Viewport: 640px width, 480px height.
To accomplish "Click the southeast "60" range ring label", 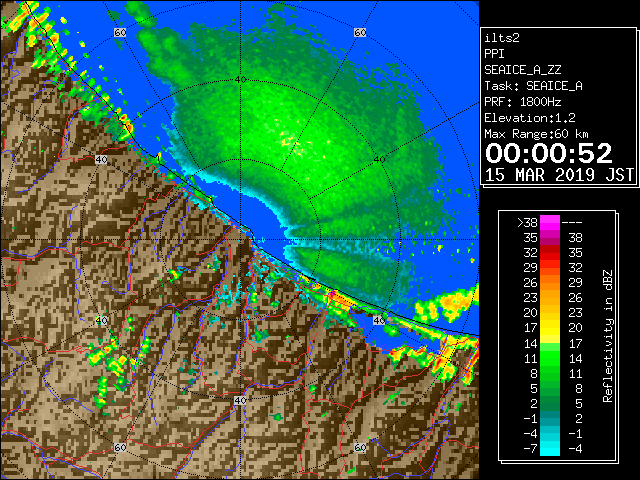I will [360, 447].
